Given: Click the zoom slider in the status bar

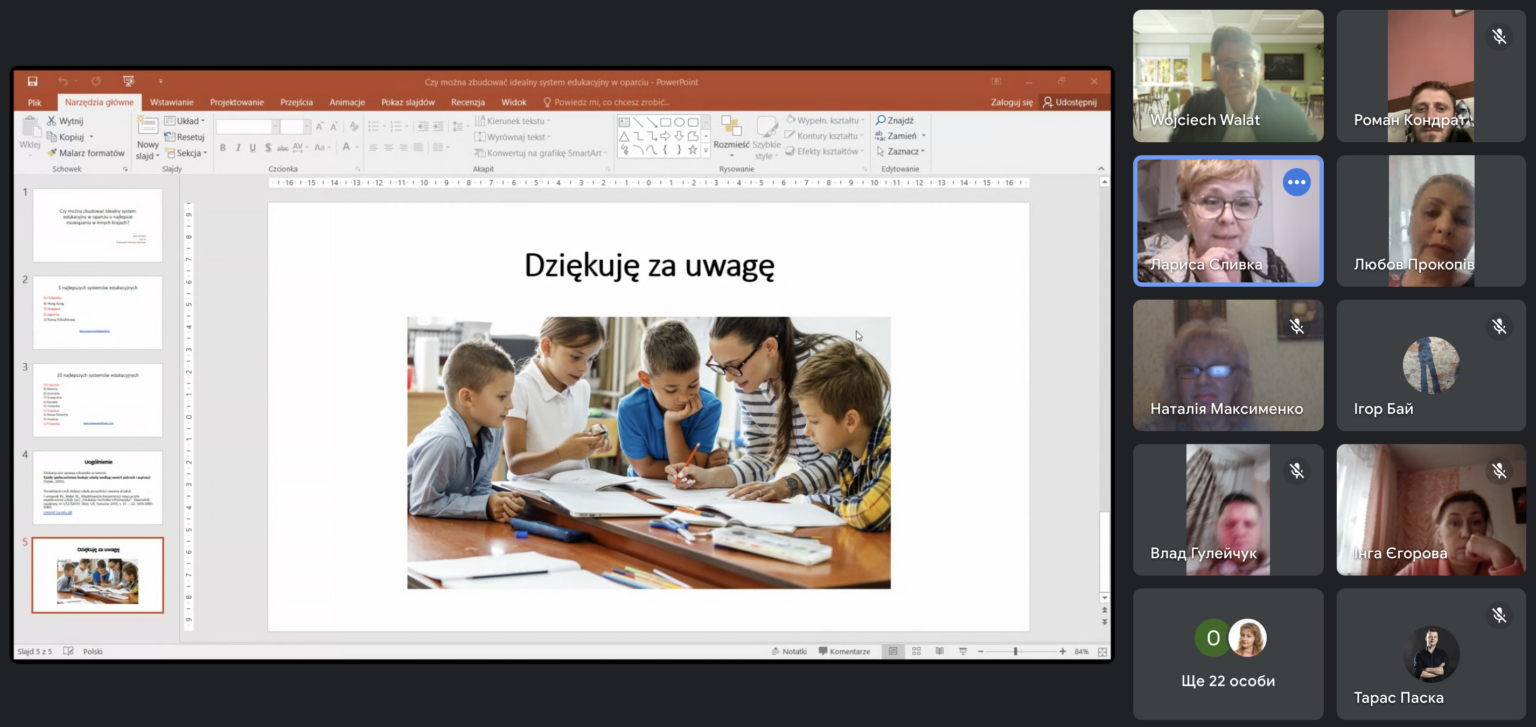Looking at the screenshot, I should 1015,651.
